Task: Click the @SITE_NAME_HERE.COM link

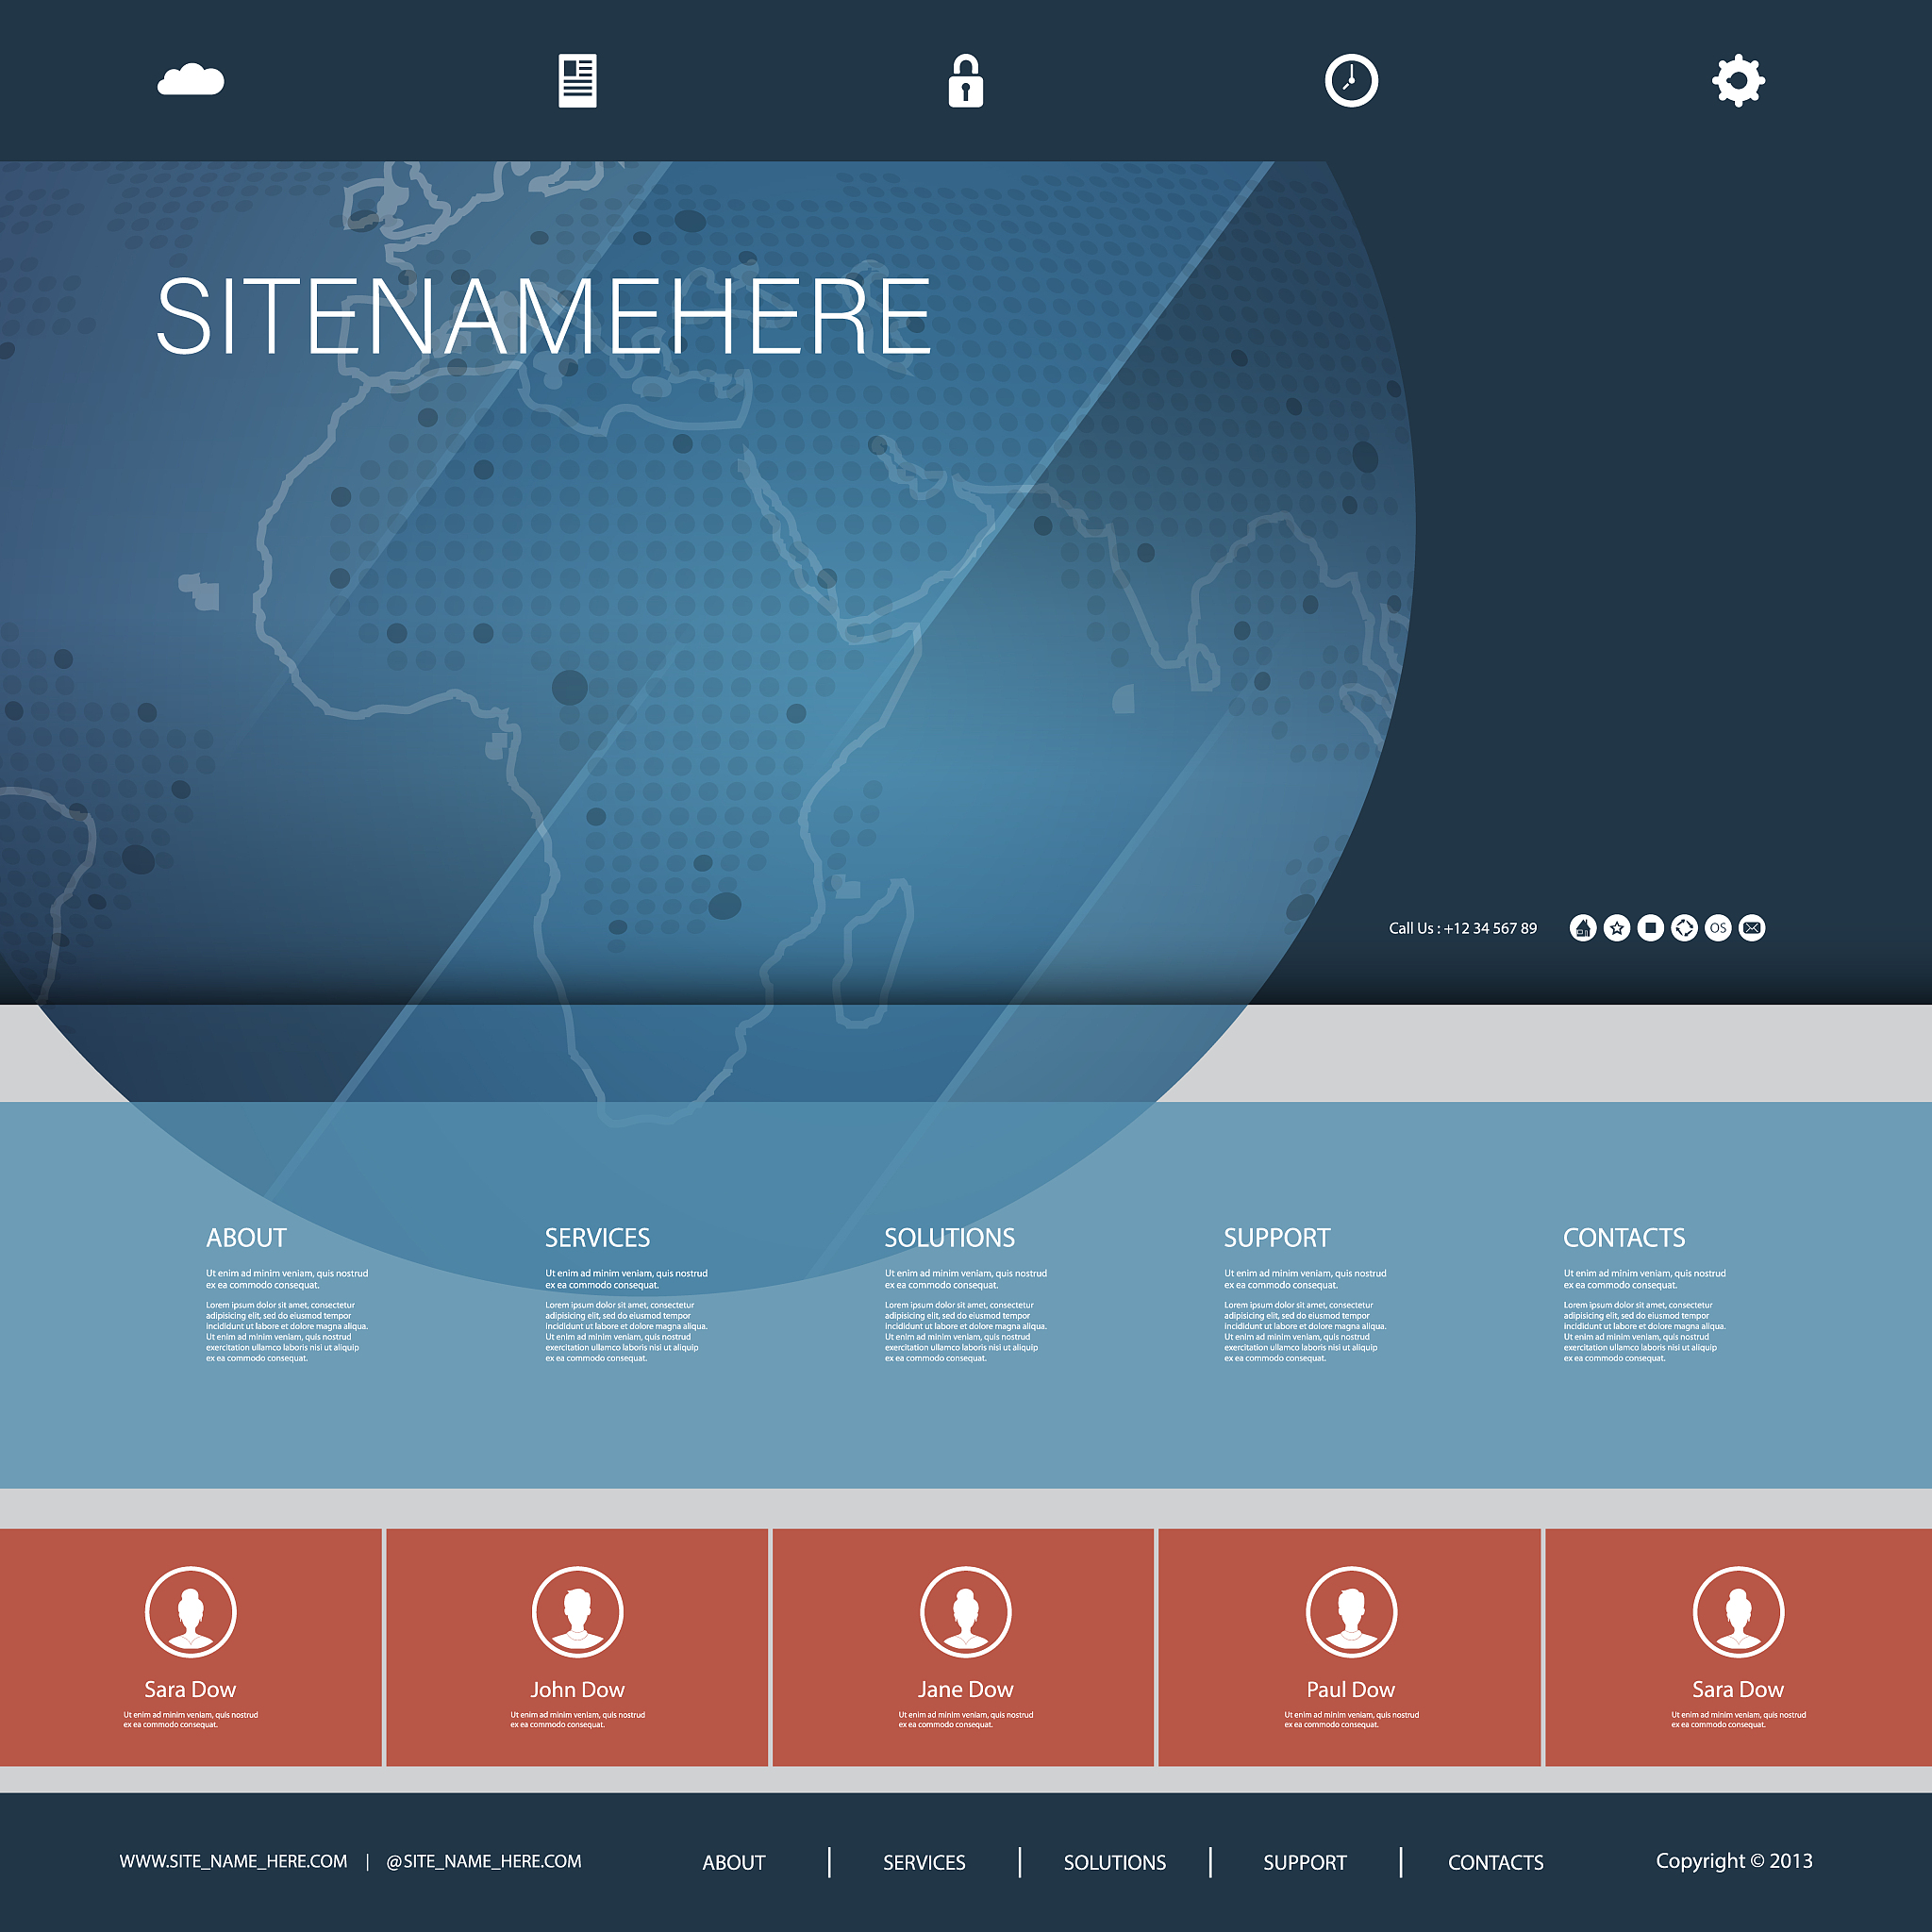Action: tap(483, 1861)
